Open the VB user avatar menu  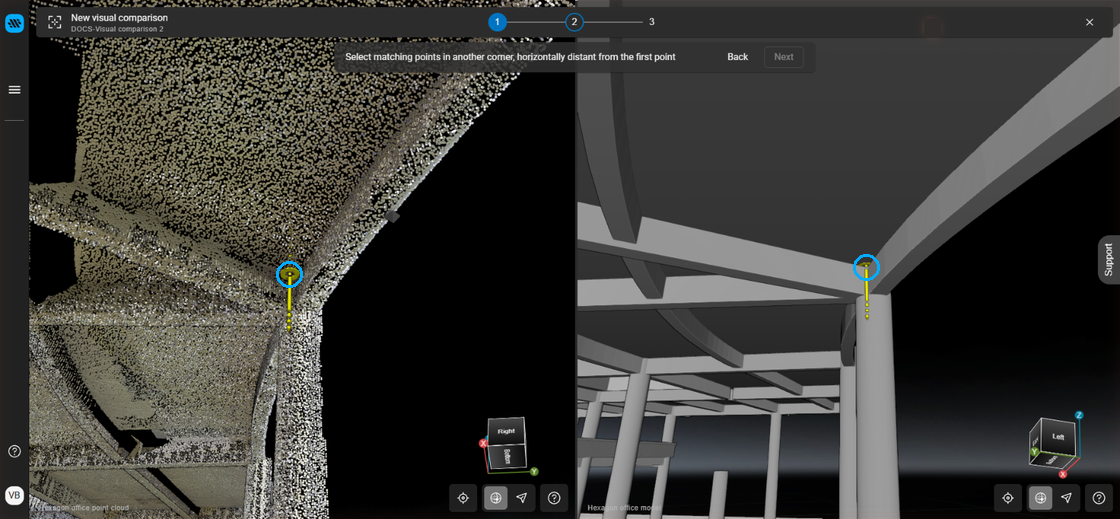(14, 495)
